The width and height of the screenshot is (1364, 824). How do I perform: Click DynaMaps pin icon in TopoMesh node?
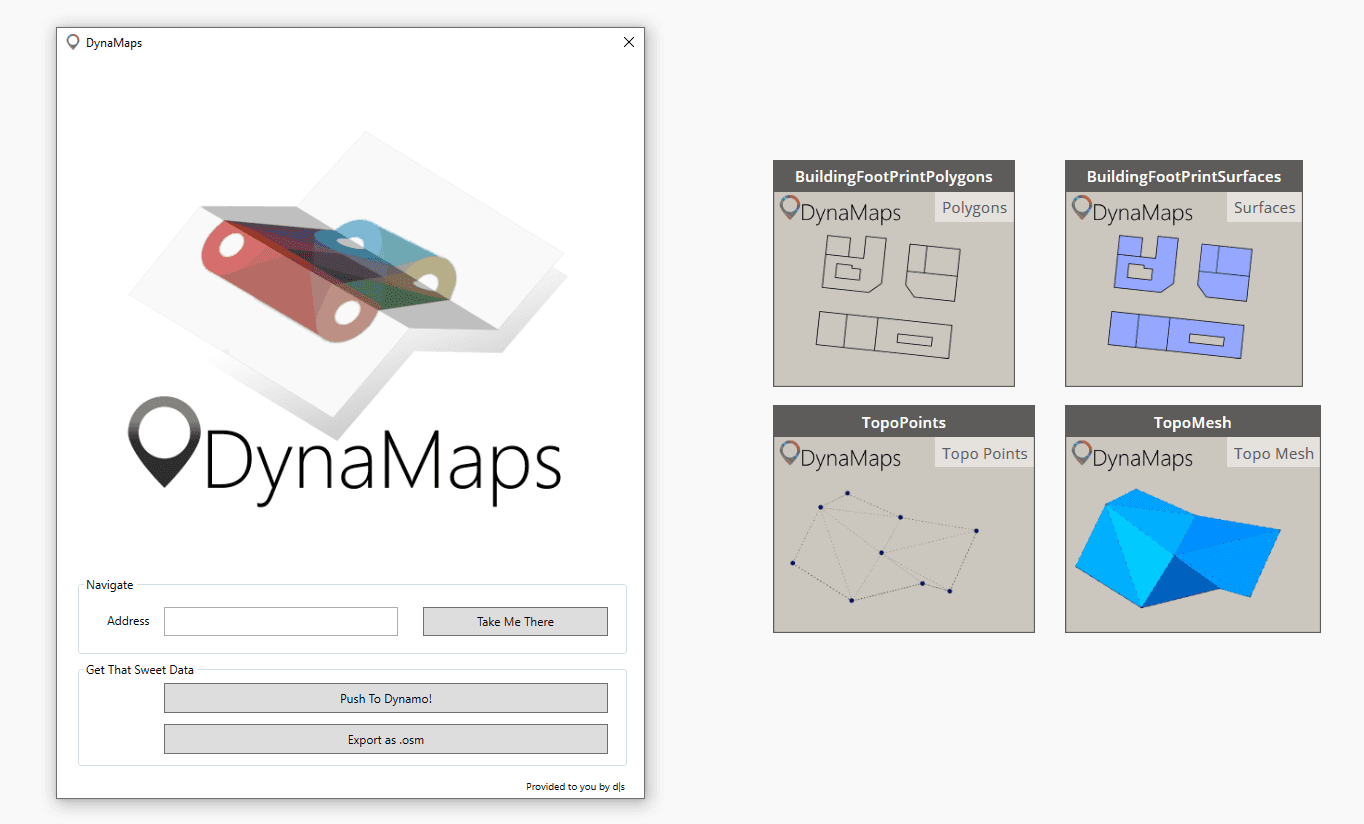1081,454
